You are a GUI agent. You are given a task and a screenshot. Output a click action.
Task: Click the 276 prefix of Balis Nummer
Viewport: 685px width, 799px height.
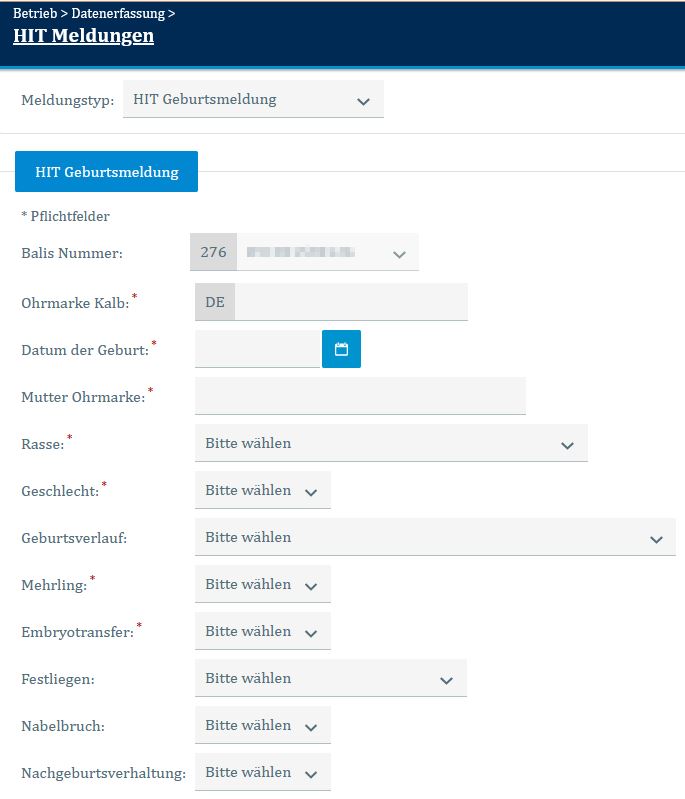214,252
